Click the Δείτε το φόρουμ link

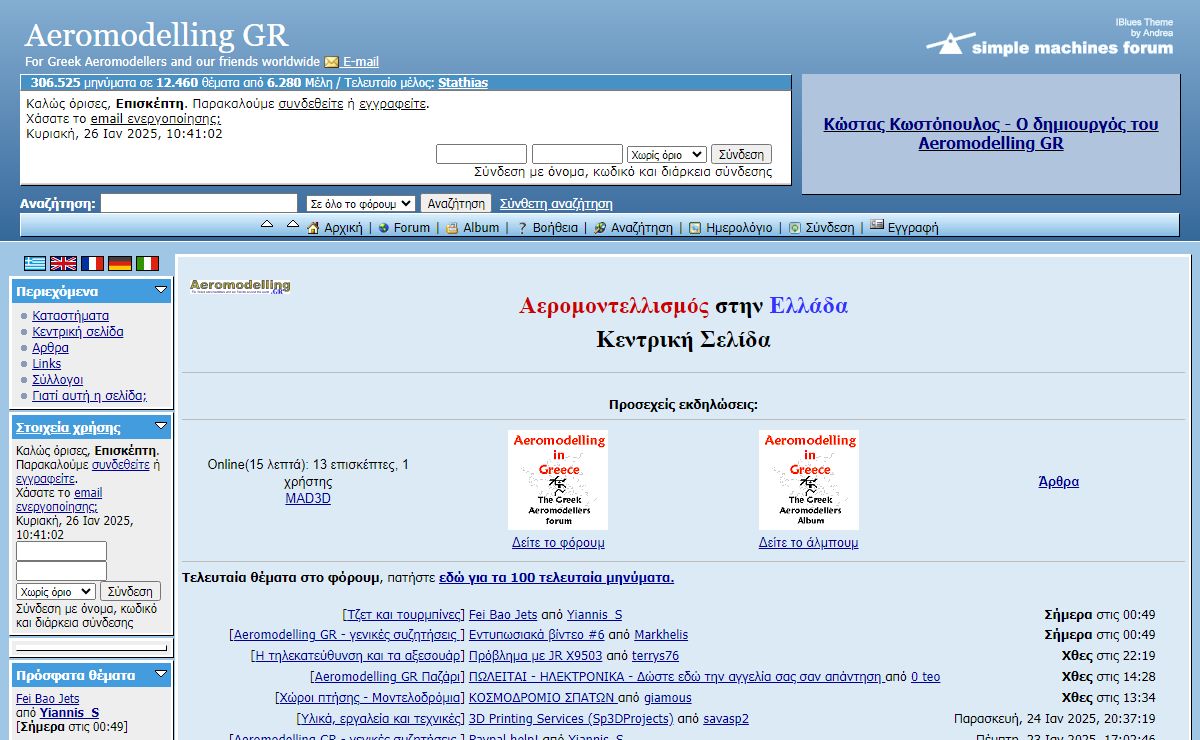(x=558, y=543)
